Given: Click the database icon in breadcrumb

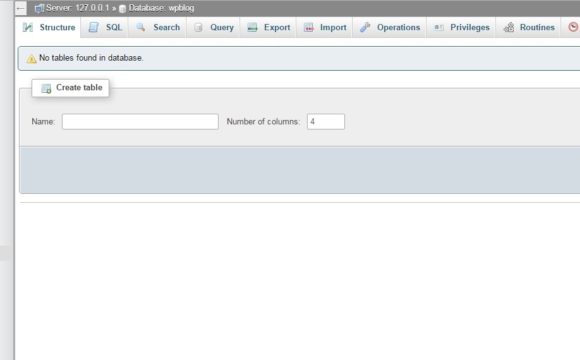Looking at the screenshot, I should [122, 9].
